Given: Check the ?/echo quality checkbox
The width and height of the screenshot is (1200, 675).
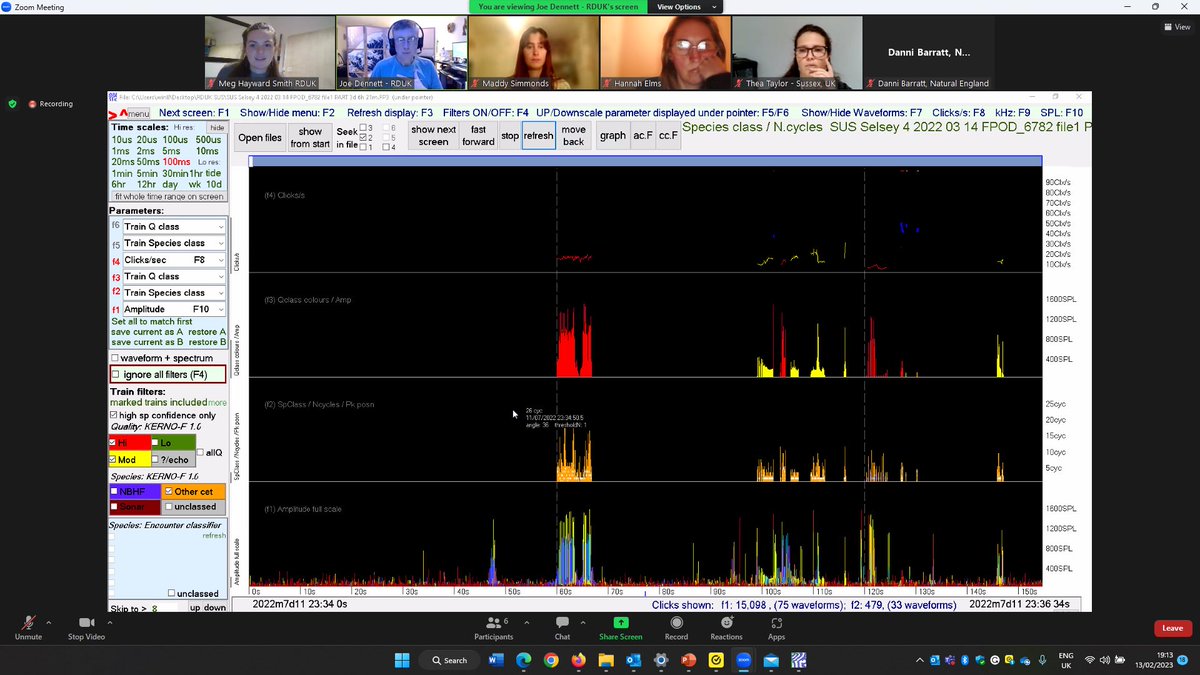Looking at the screenshot, I should tap(156, 459).
